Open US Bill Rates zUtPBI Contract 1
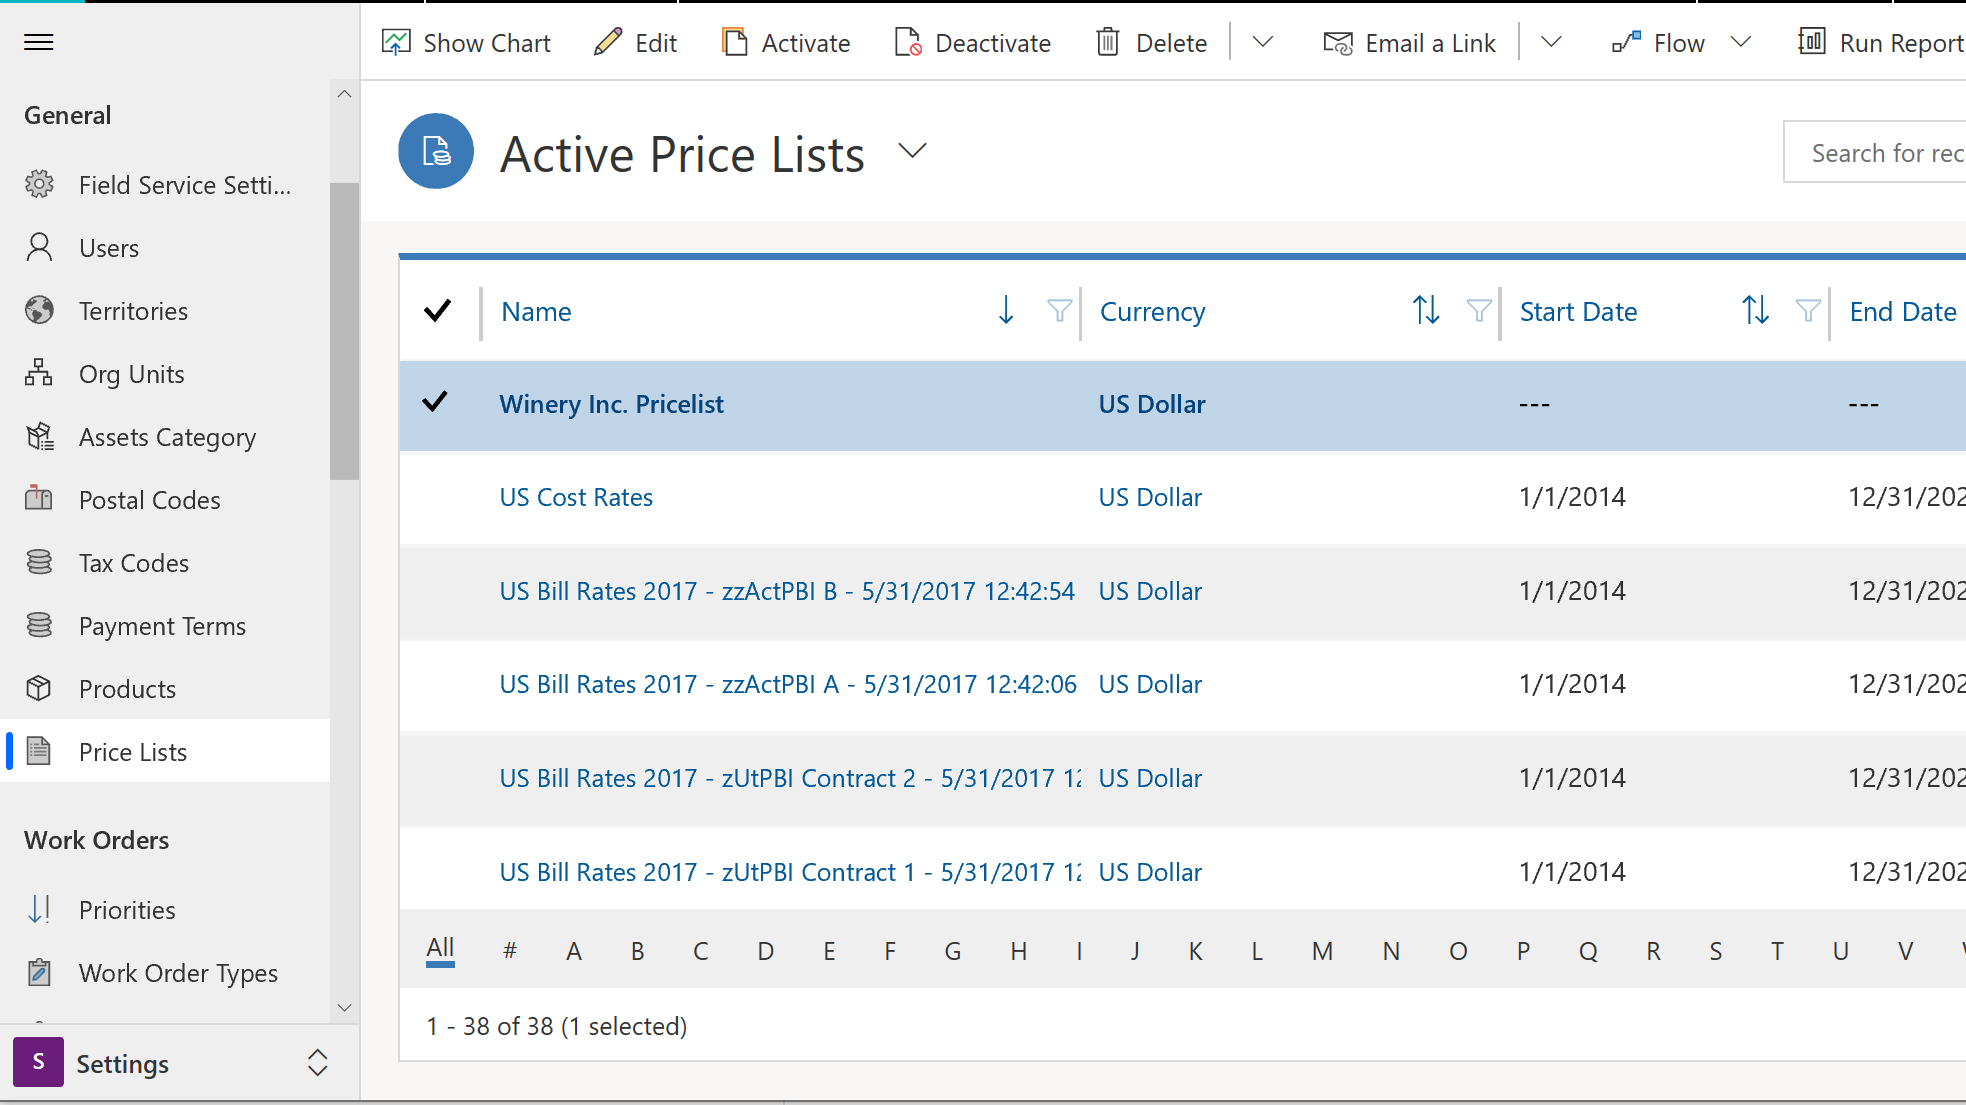The height and width of the screenshot is (1105, 1966). tap(790, 872)
